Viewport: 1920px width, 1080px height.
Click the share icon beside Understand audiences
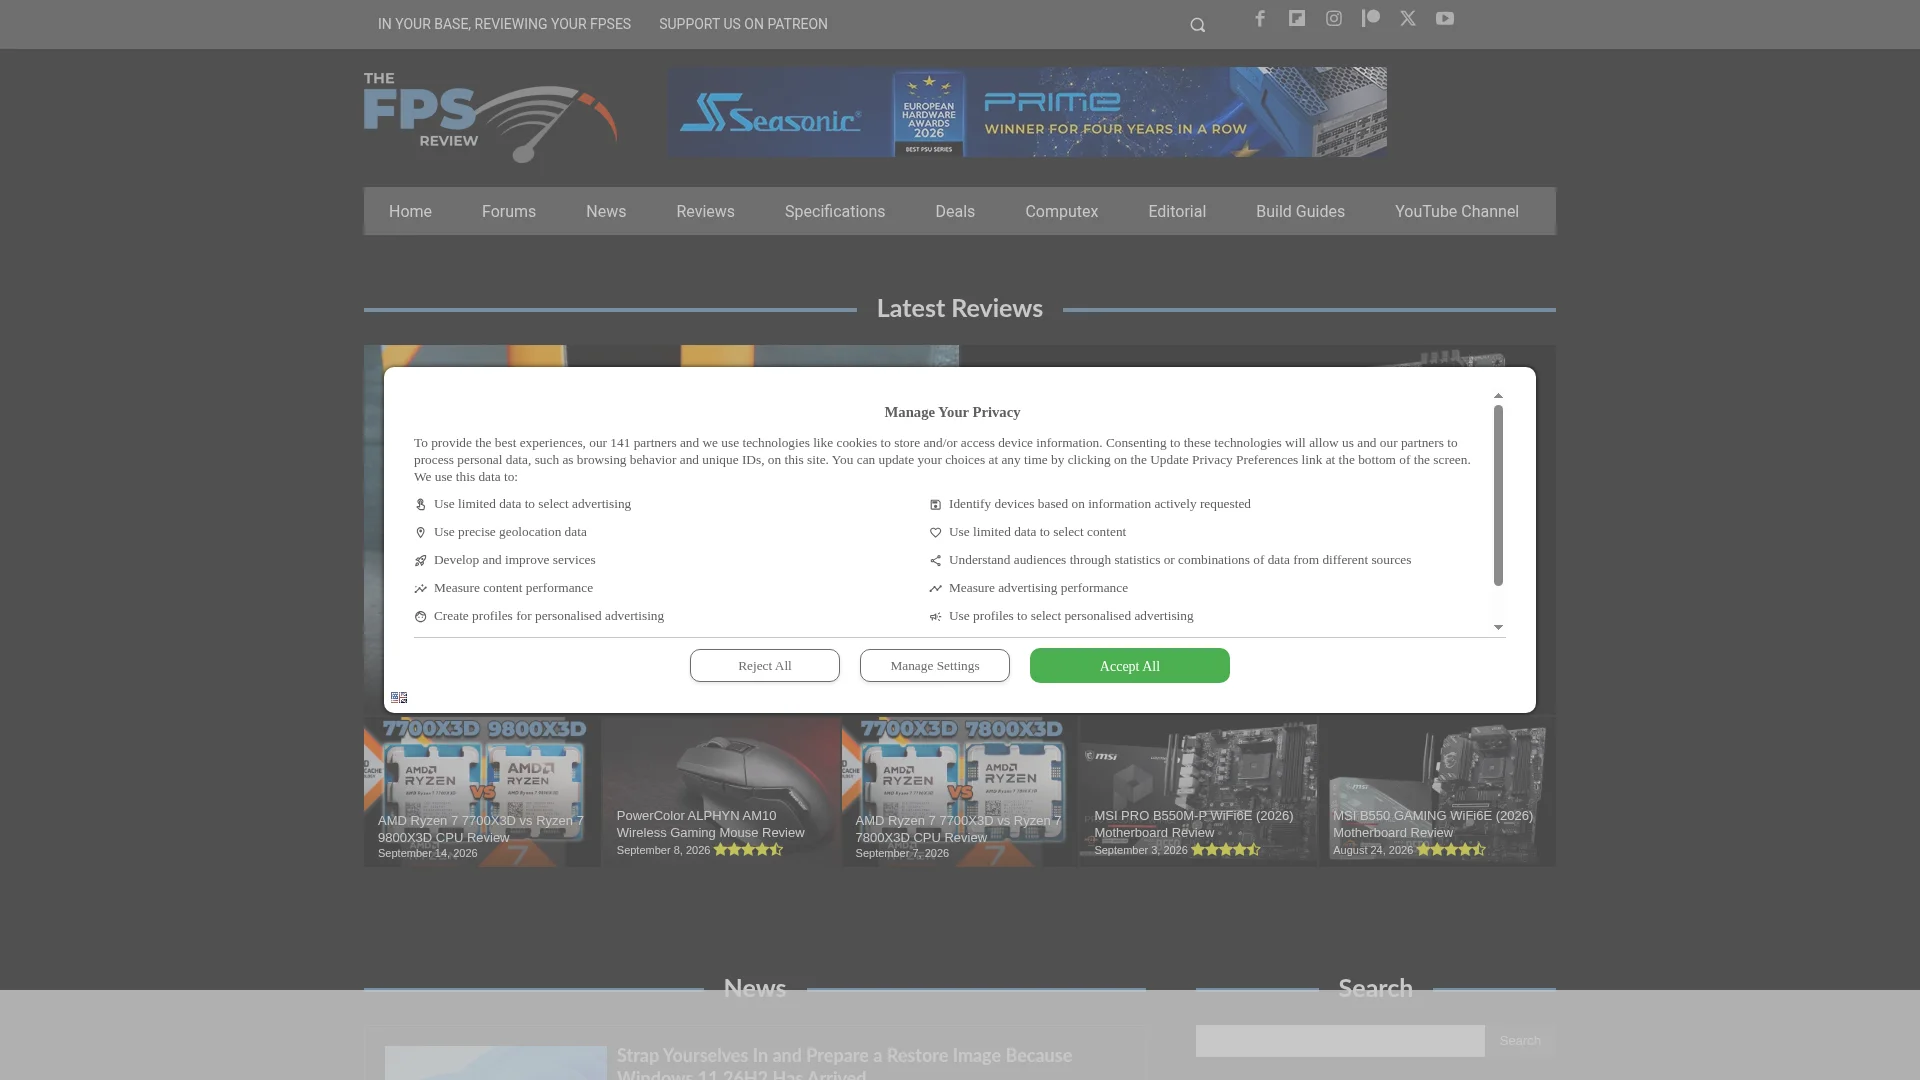pyautogui.click(x=935, y=561)
